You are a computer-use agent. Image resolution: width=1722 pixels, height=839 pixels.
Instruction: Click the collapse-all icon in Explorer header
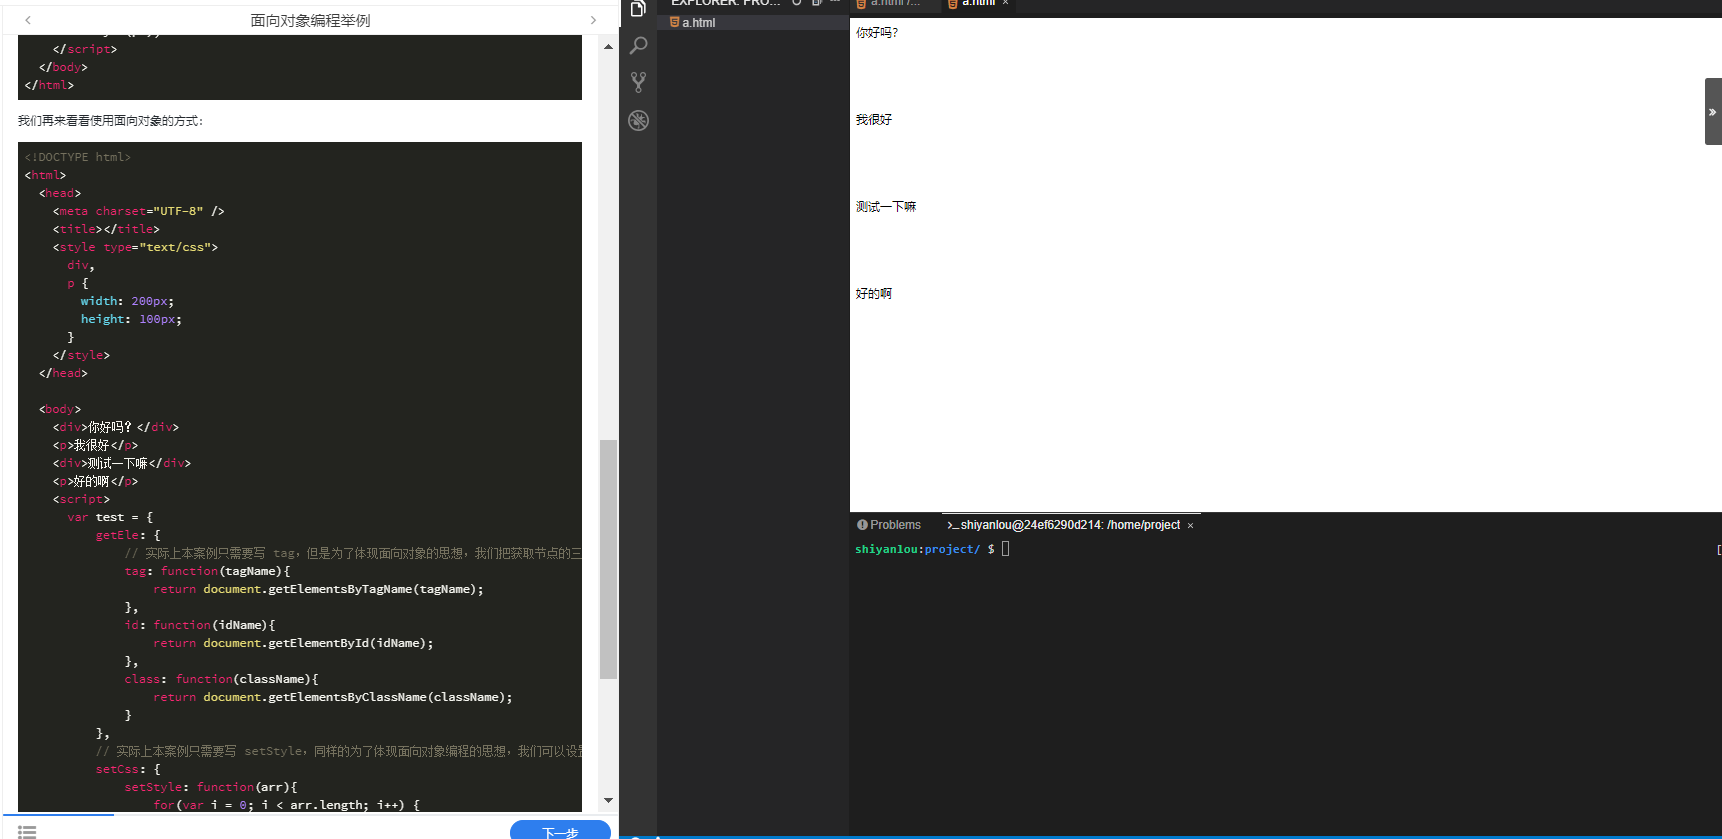click(817, 3)
